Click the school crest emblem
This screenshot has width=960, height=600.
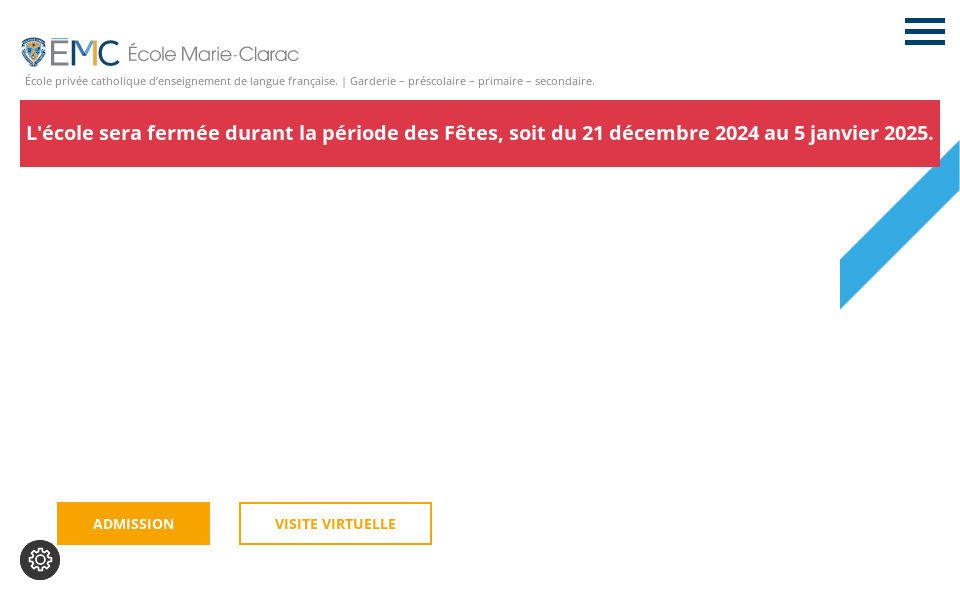pos(34,52)
